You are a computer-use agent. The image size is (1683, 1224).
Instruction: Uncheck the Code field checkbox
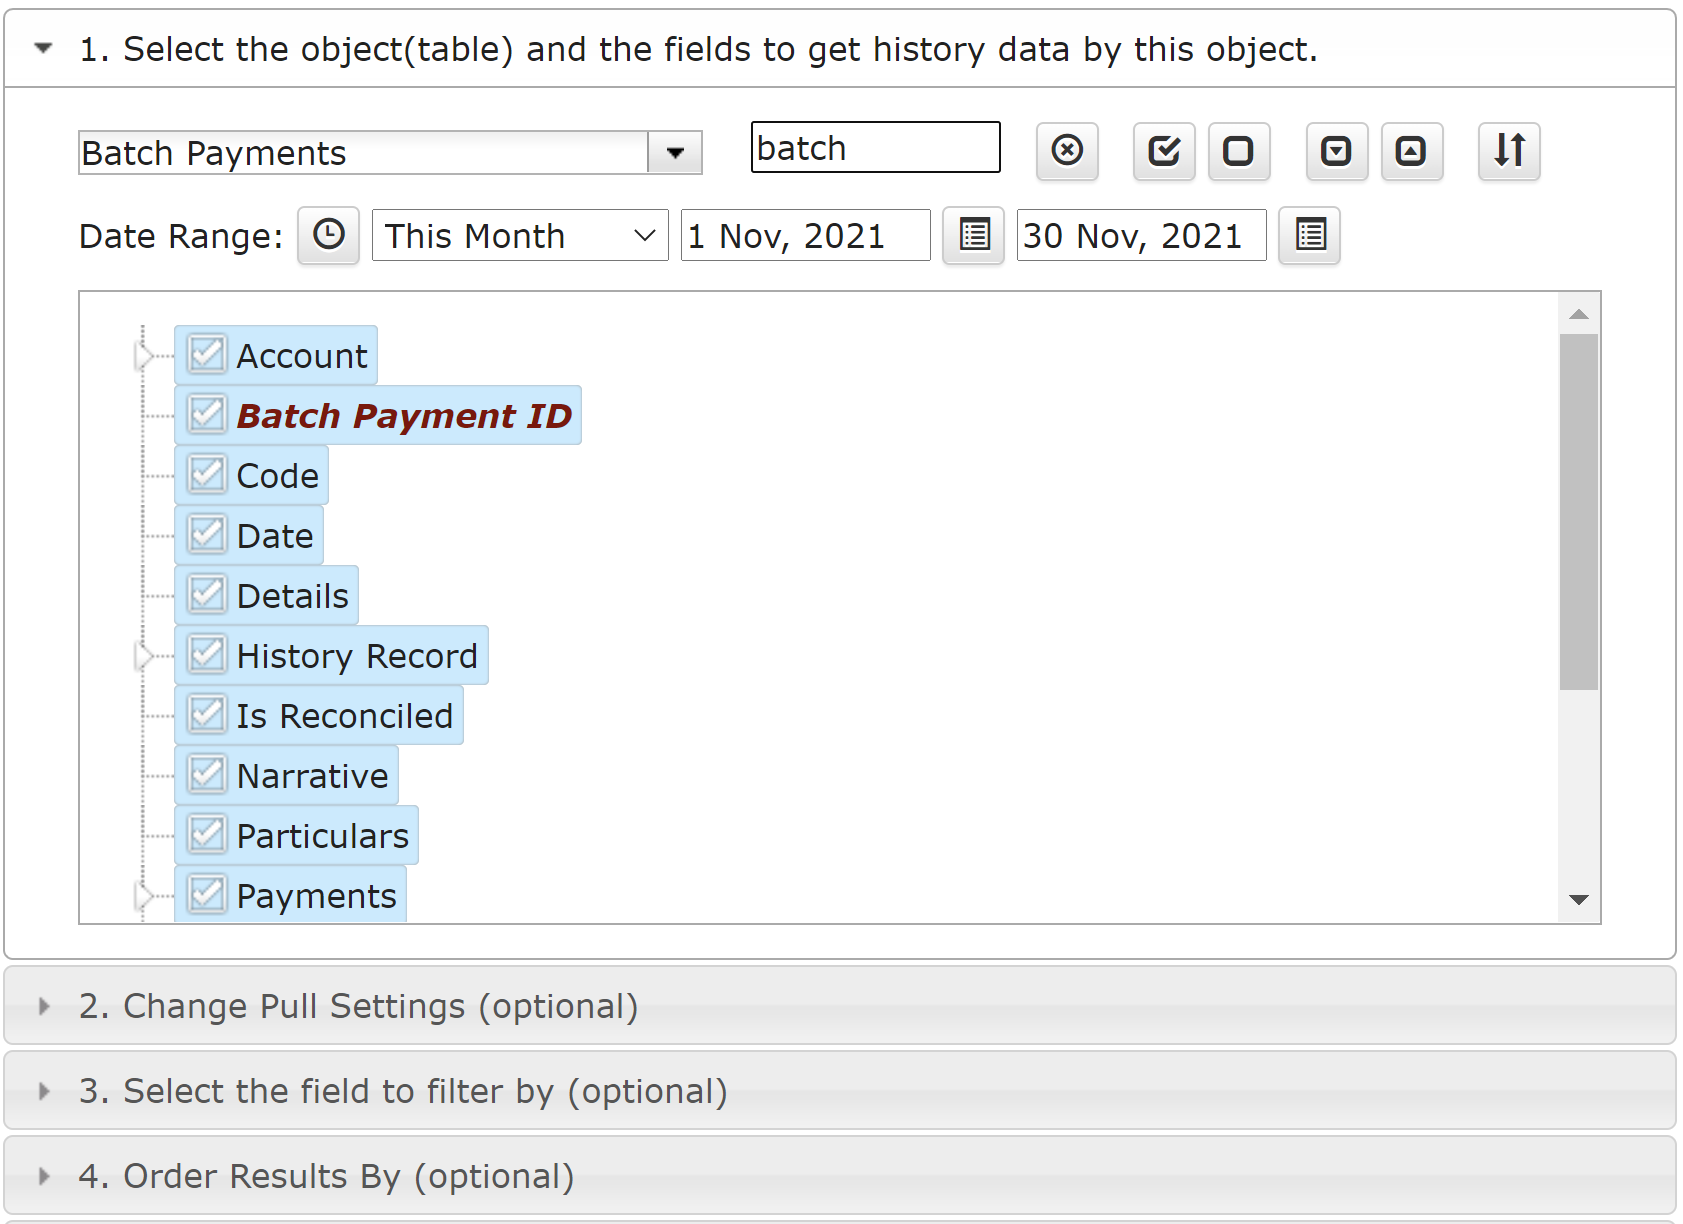(207, 474)
